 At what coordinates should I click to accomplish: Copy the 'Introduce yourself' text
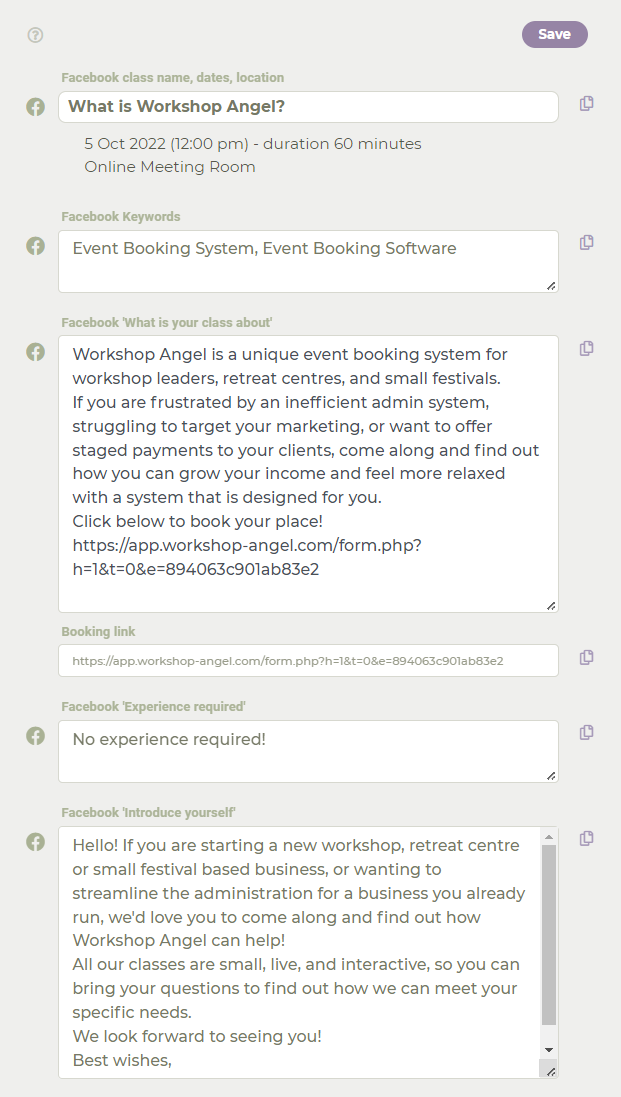pos(587,838)
